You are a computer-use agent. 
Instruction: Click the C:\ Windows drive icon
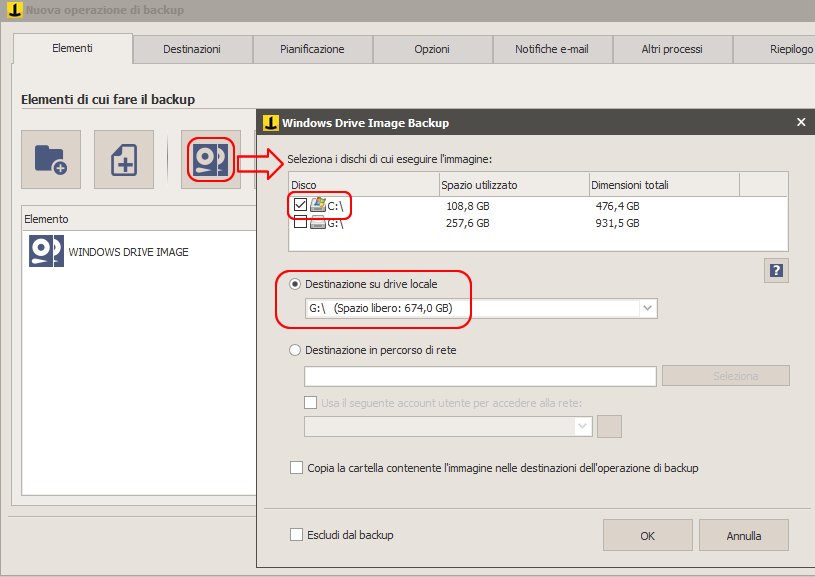318,205
